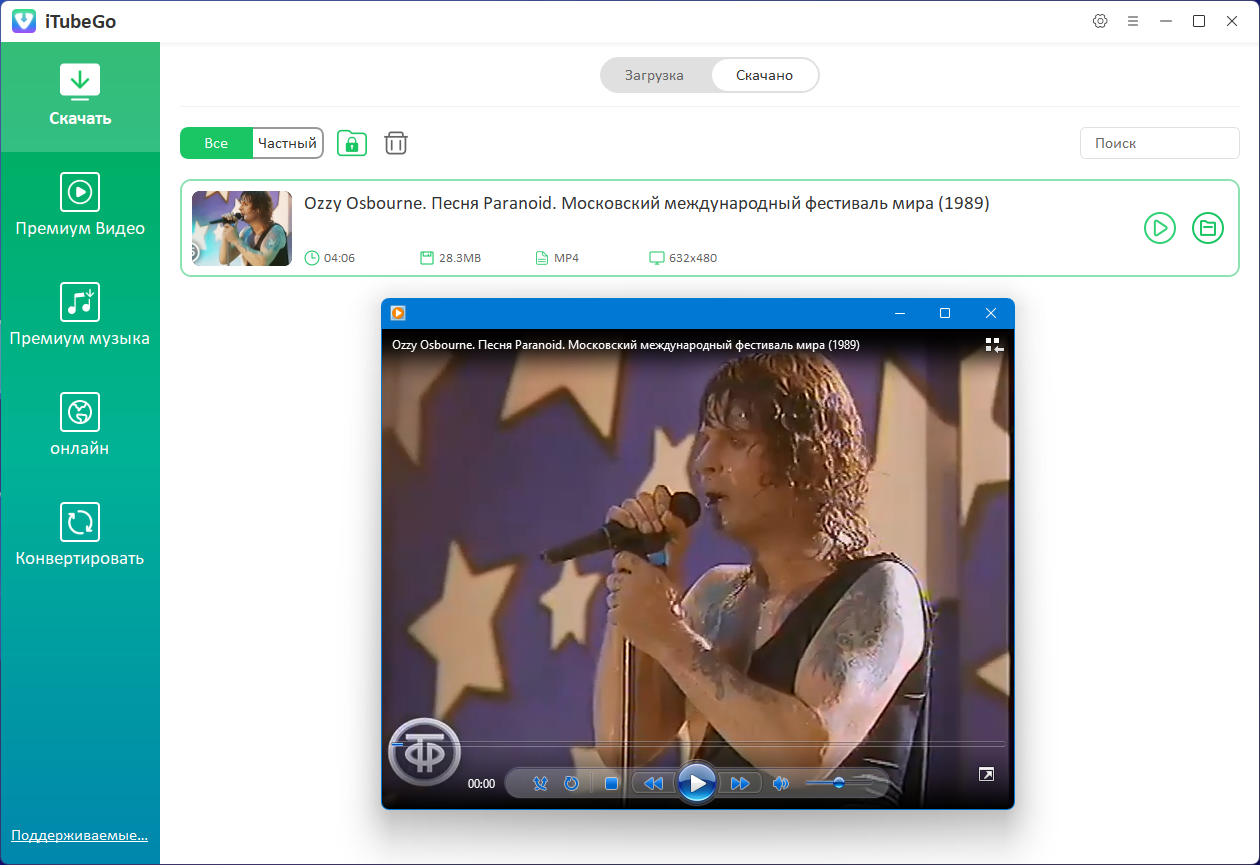Click the green private lock folder icon
This screenshot has width=1260, height=865.
coord(352,143)
